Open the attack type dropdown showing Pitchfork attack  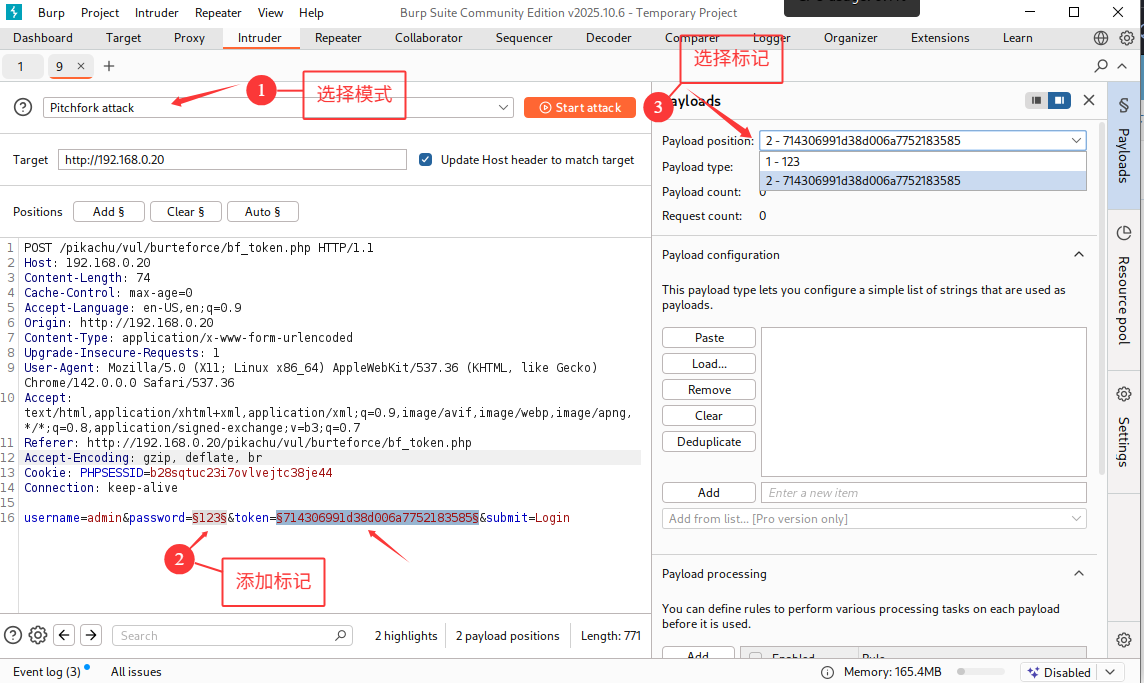[278, 107]
